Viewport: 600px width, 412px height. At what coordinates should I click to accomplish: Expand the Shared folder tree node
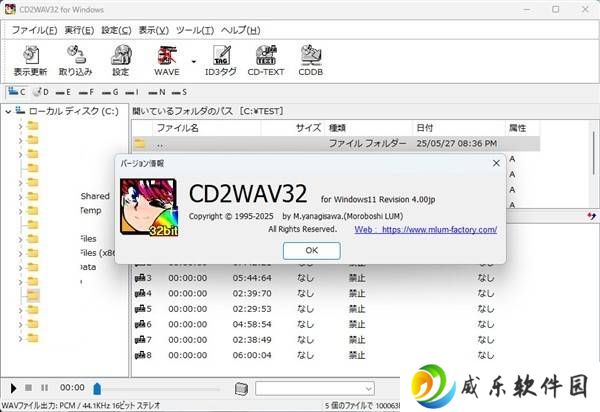[x=20, y=197]
